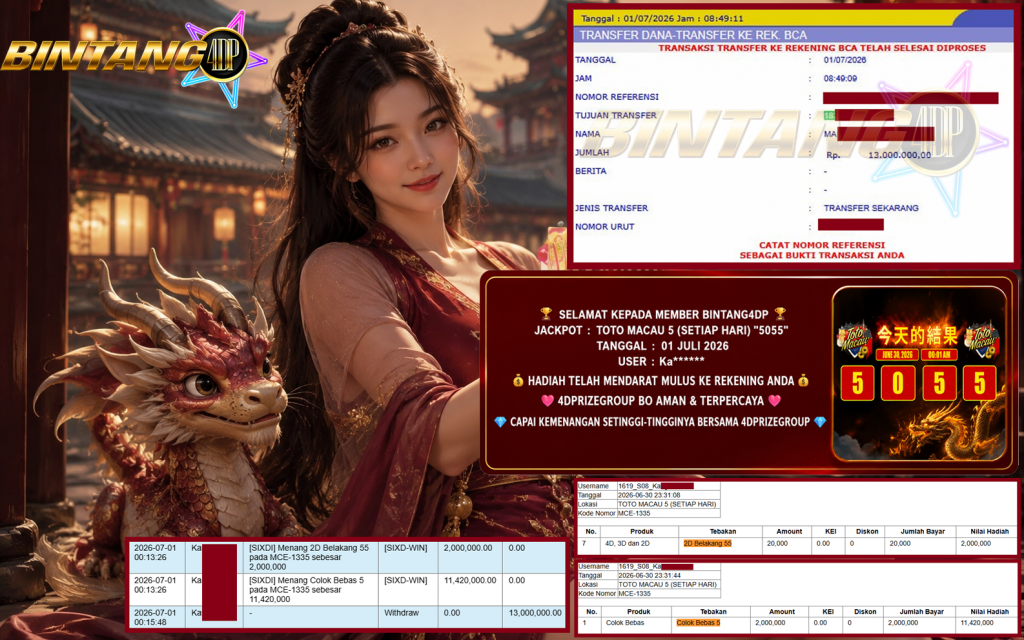Image resolution: width=1024 pixels, height=640 pixels.
Task: Click the diamond icon after BERSAMA 4DPRIZEGROUP
Action: tap(820, 422)
